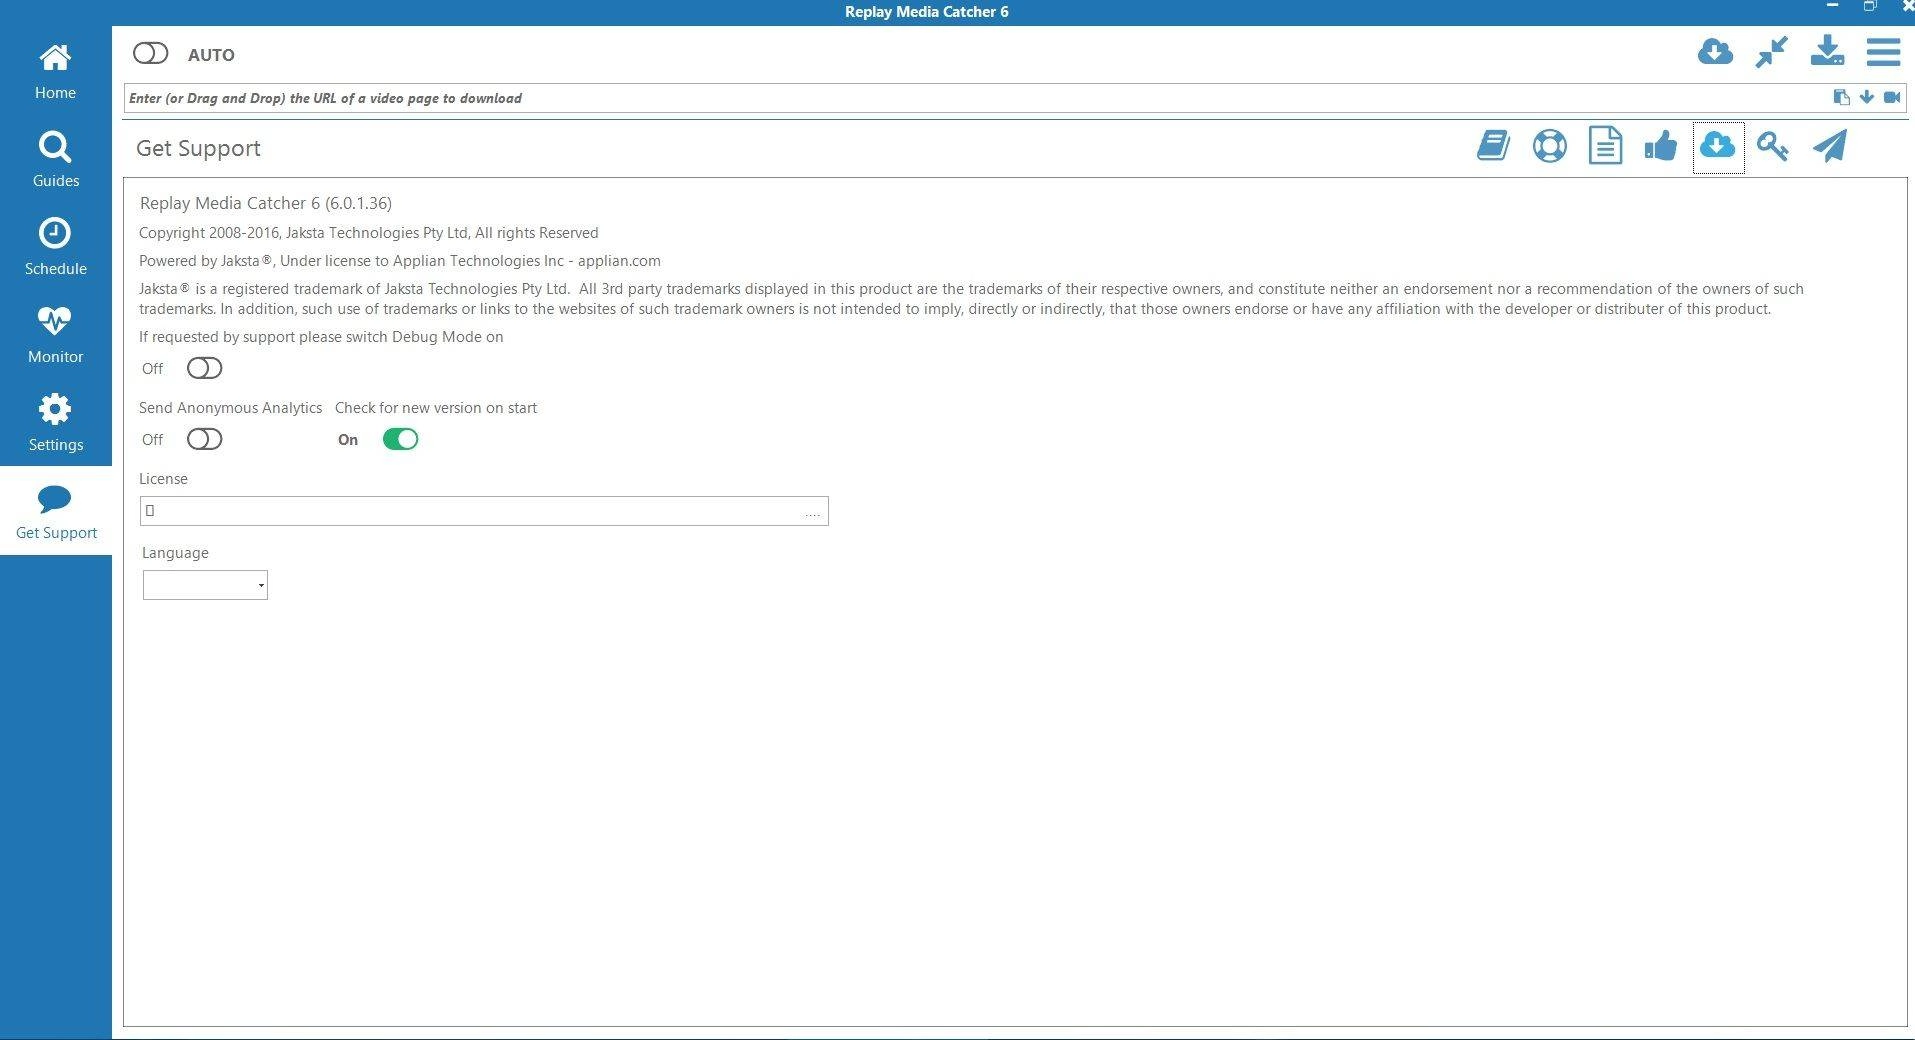Click the cloud download icon in the Get Support toolbar
1915x1040 pixels.
coord(1718,146)
